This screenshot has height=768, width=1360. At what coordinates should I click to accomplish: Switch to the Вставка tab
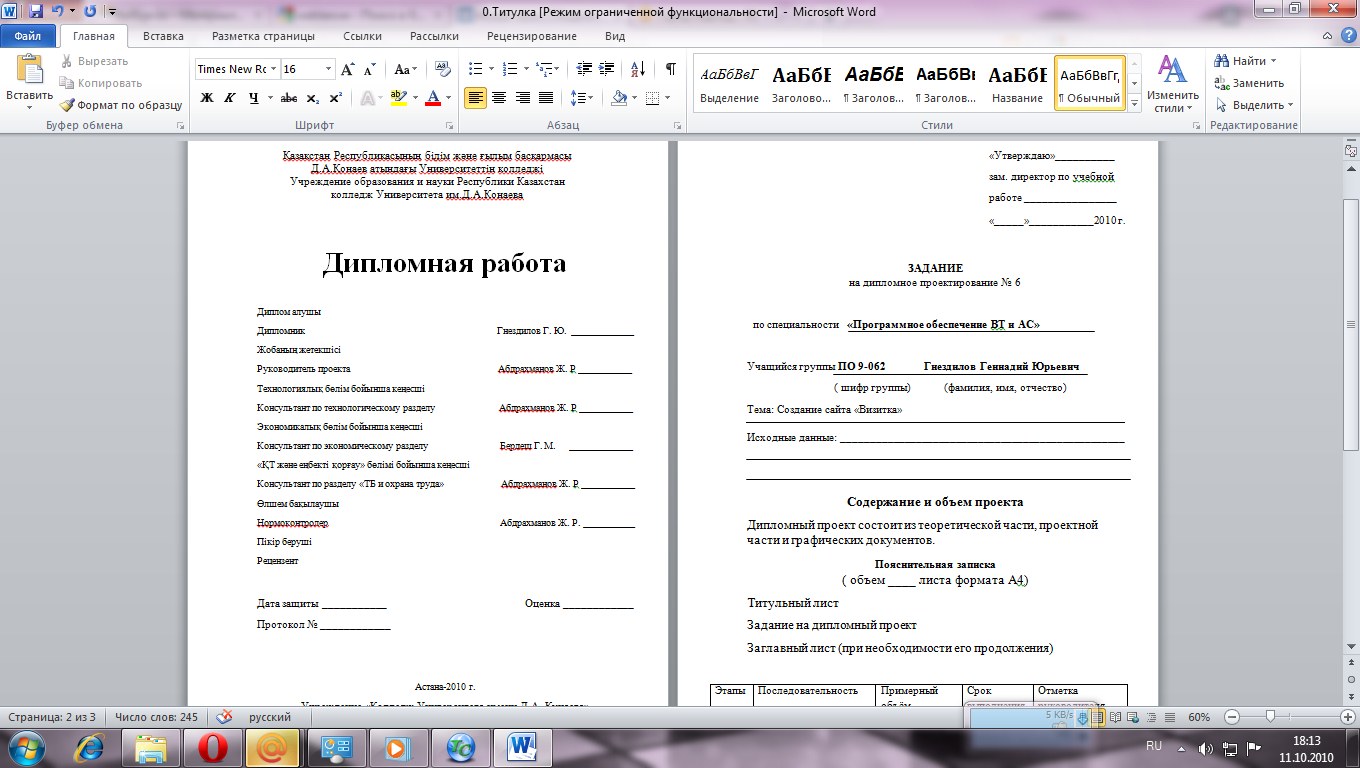[x=163, y=36]
